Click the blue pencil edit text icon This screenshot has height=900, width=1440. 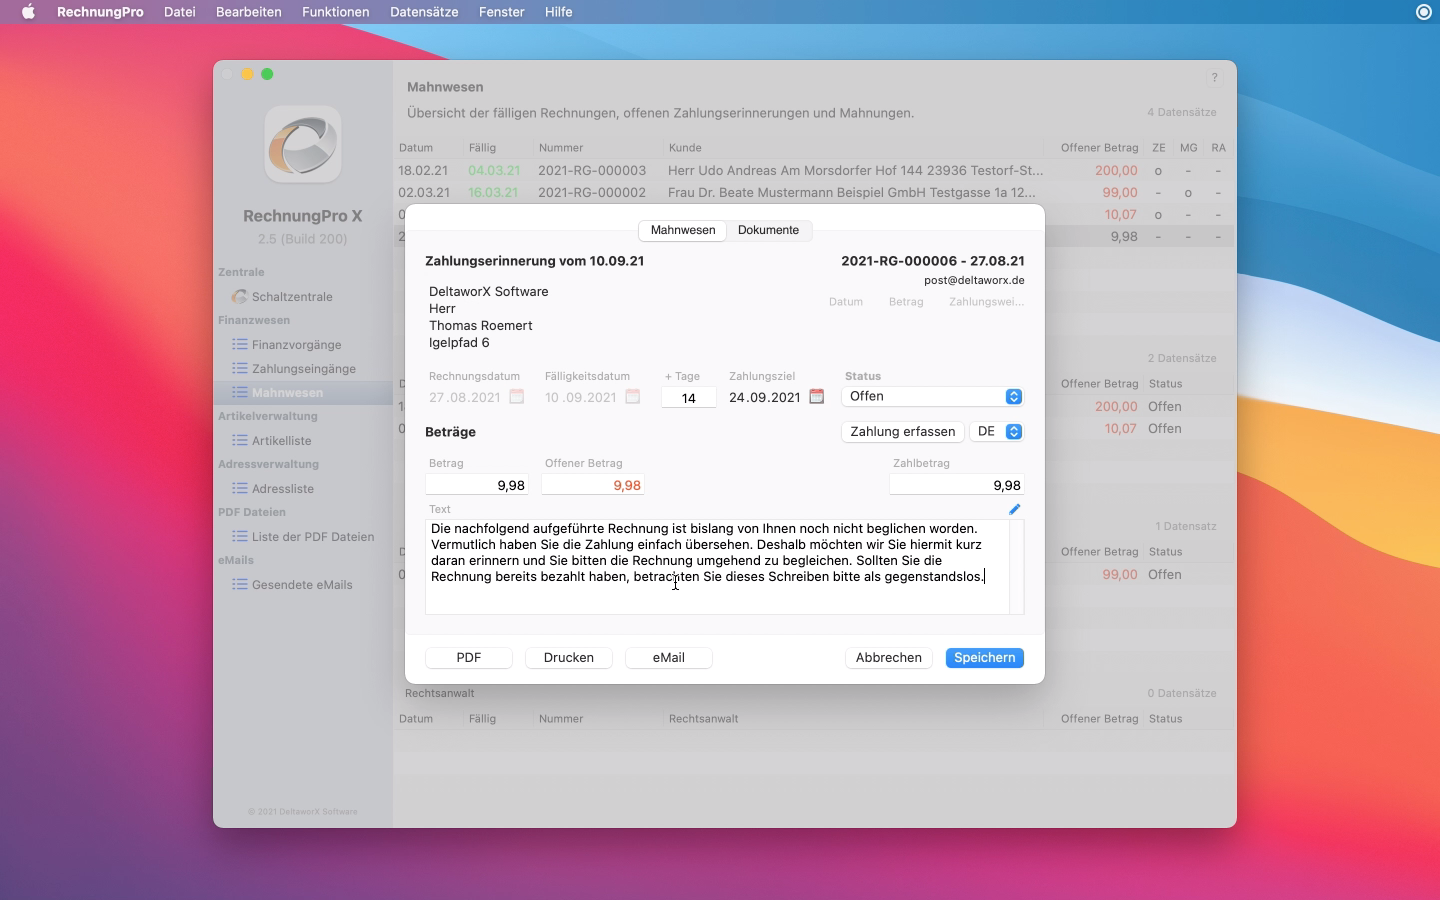[x=1014, y=509]
